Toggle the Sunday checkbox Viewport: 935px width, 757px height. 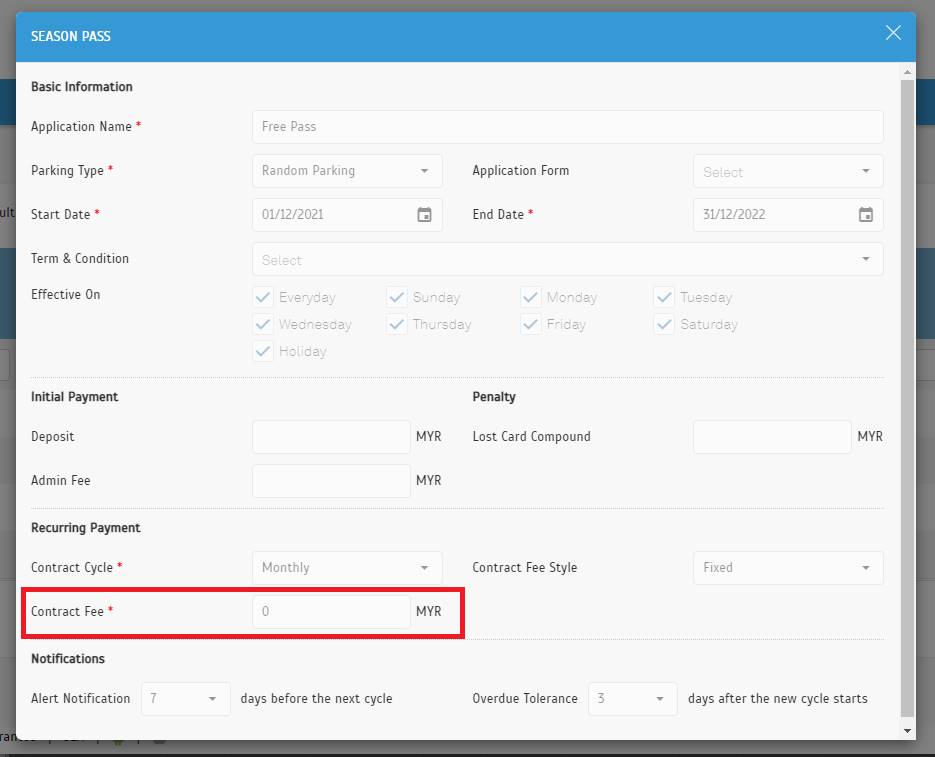(x=397, y=297)
